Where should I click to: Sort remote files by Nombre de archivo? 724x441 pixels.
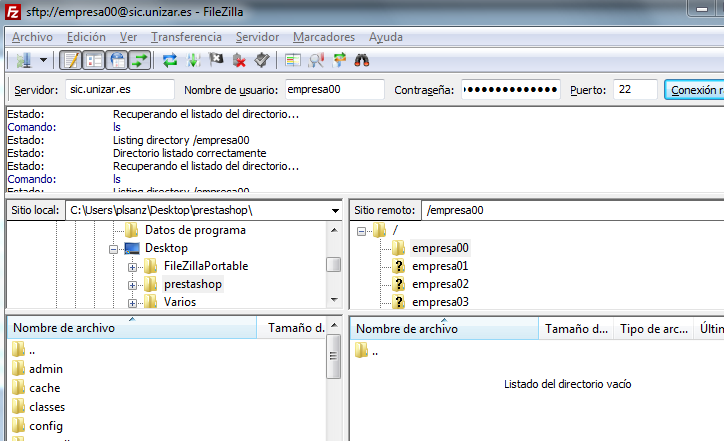point(444,329)
